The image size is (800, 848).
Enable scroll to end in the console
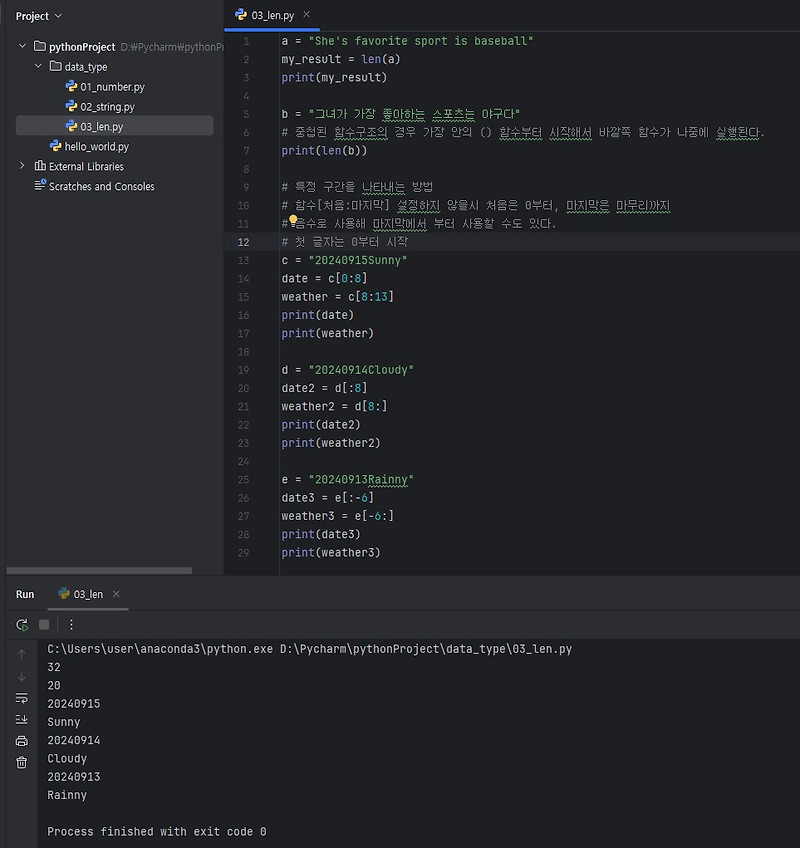pyautogui.click(x=21, y=718)
